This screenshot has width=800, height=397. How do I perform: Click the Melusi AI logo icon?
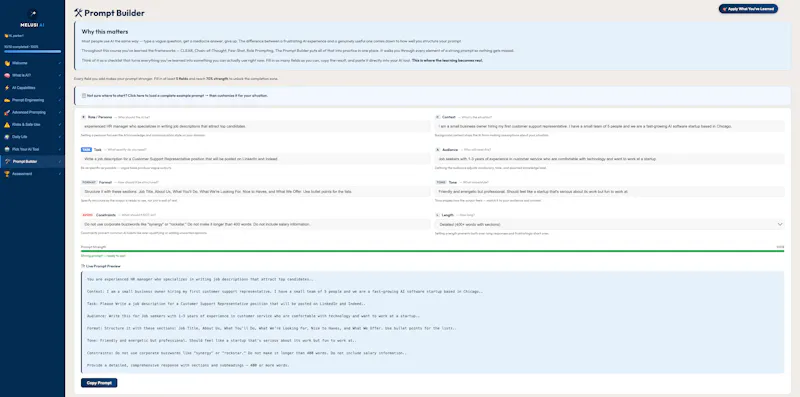[32, 14]
